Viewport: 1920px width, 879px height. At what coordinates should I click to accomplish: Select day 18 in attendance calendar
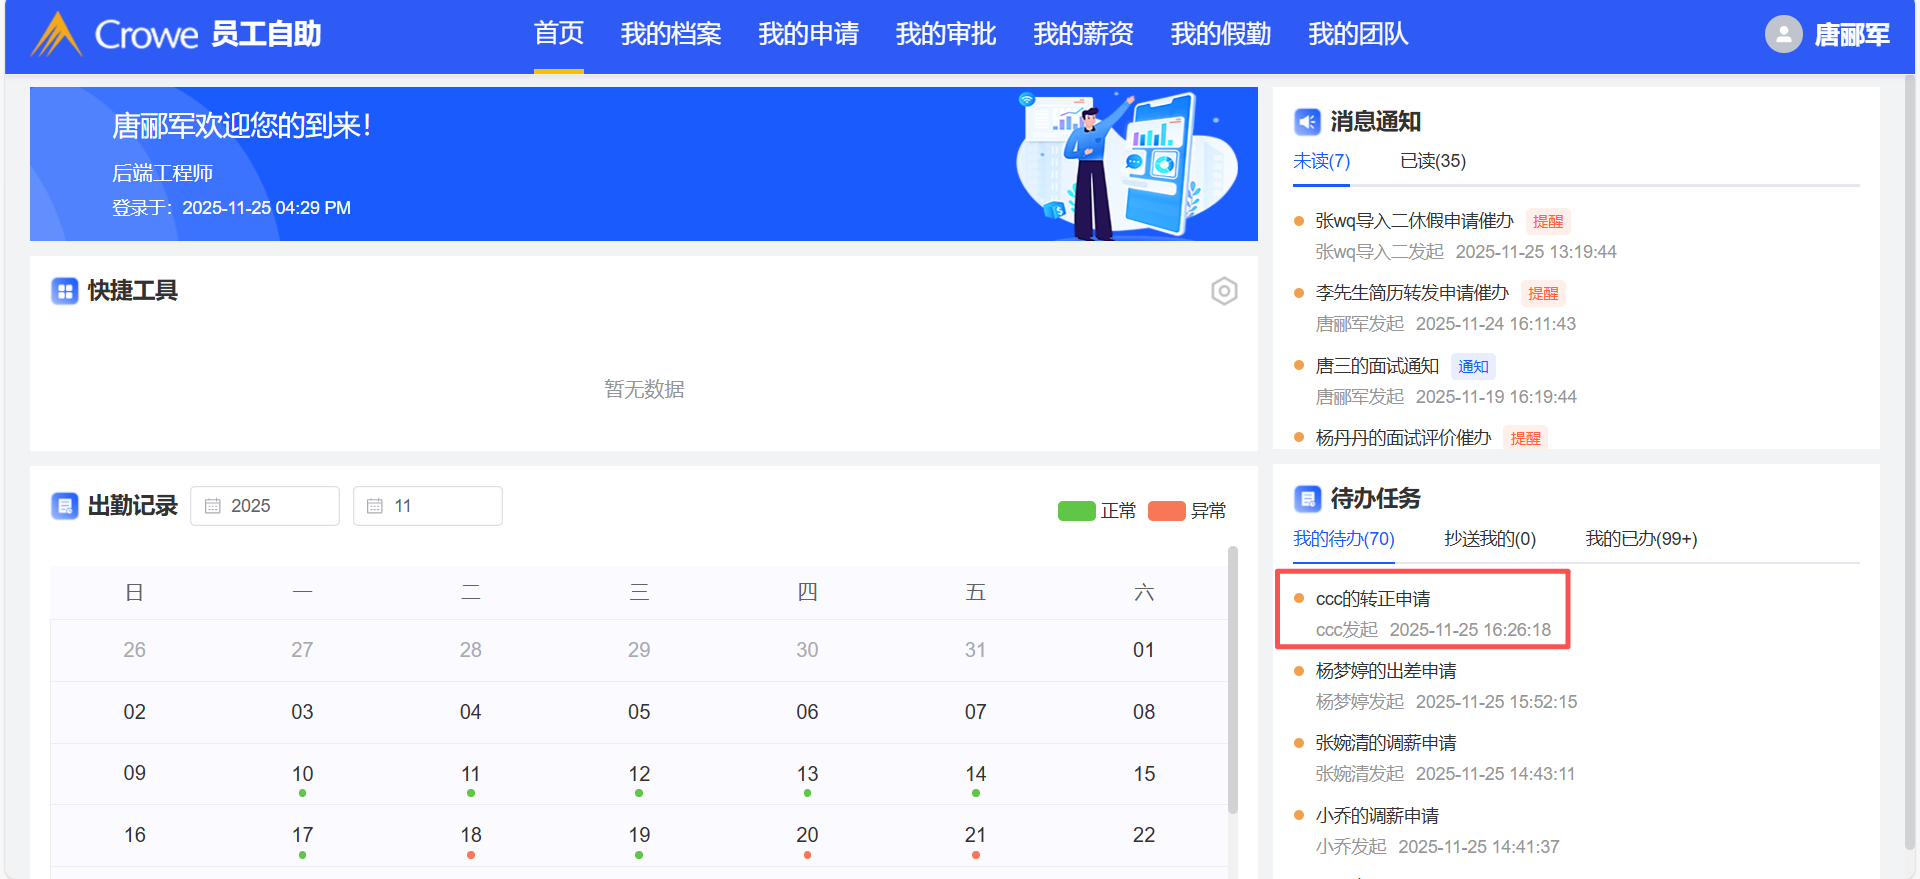[471, 835]
